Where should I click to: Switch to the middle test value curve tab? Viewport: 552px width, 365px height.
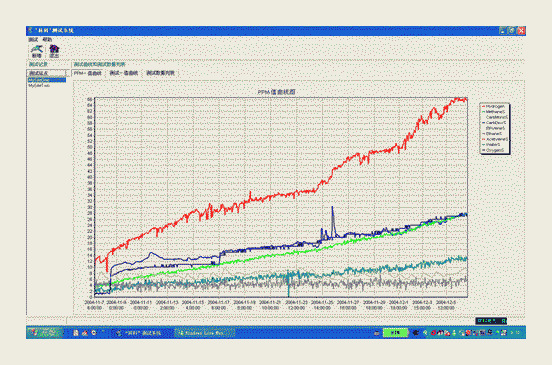pyautogui.click(x=124, y=73)
